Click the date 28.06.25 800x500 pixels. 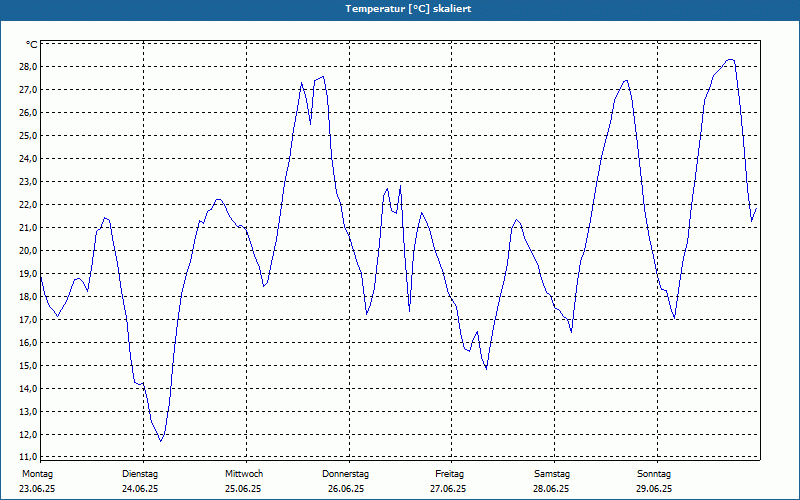551,489
